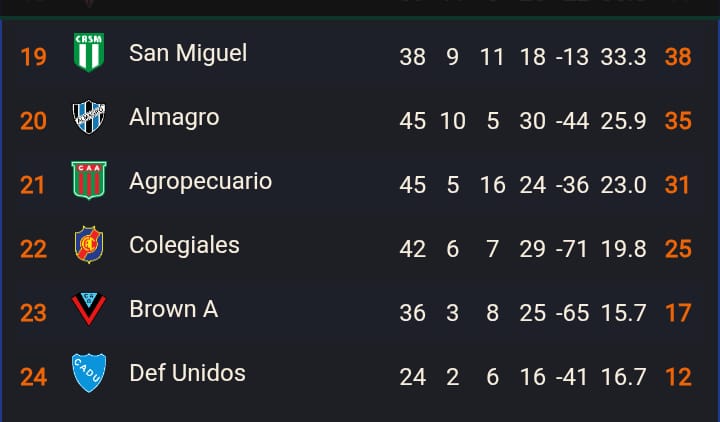Click the Agropecuario club crest

(89, 181)
